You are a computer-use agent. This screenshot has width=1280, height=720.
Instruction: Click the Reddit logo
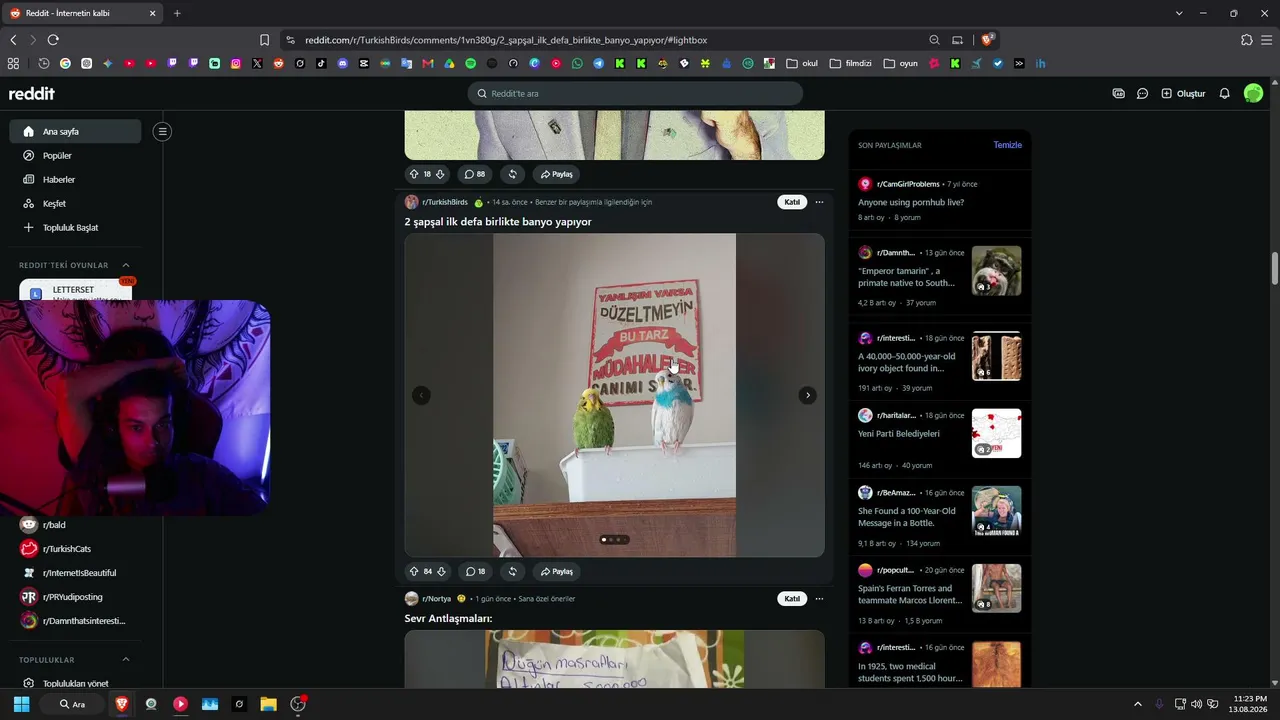(32, 93)
